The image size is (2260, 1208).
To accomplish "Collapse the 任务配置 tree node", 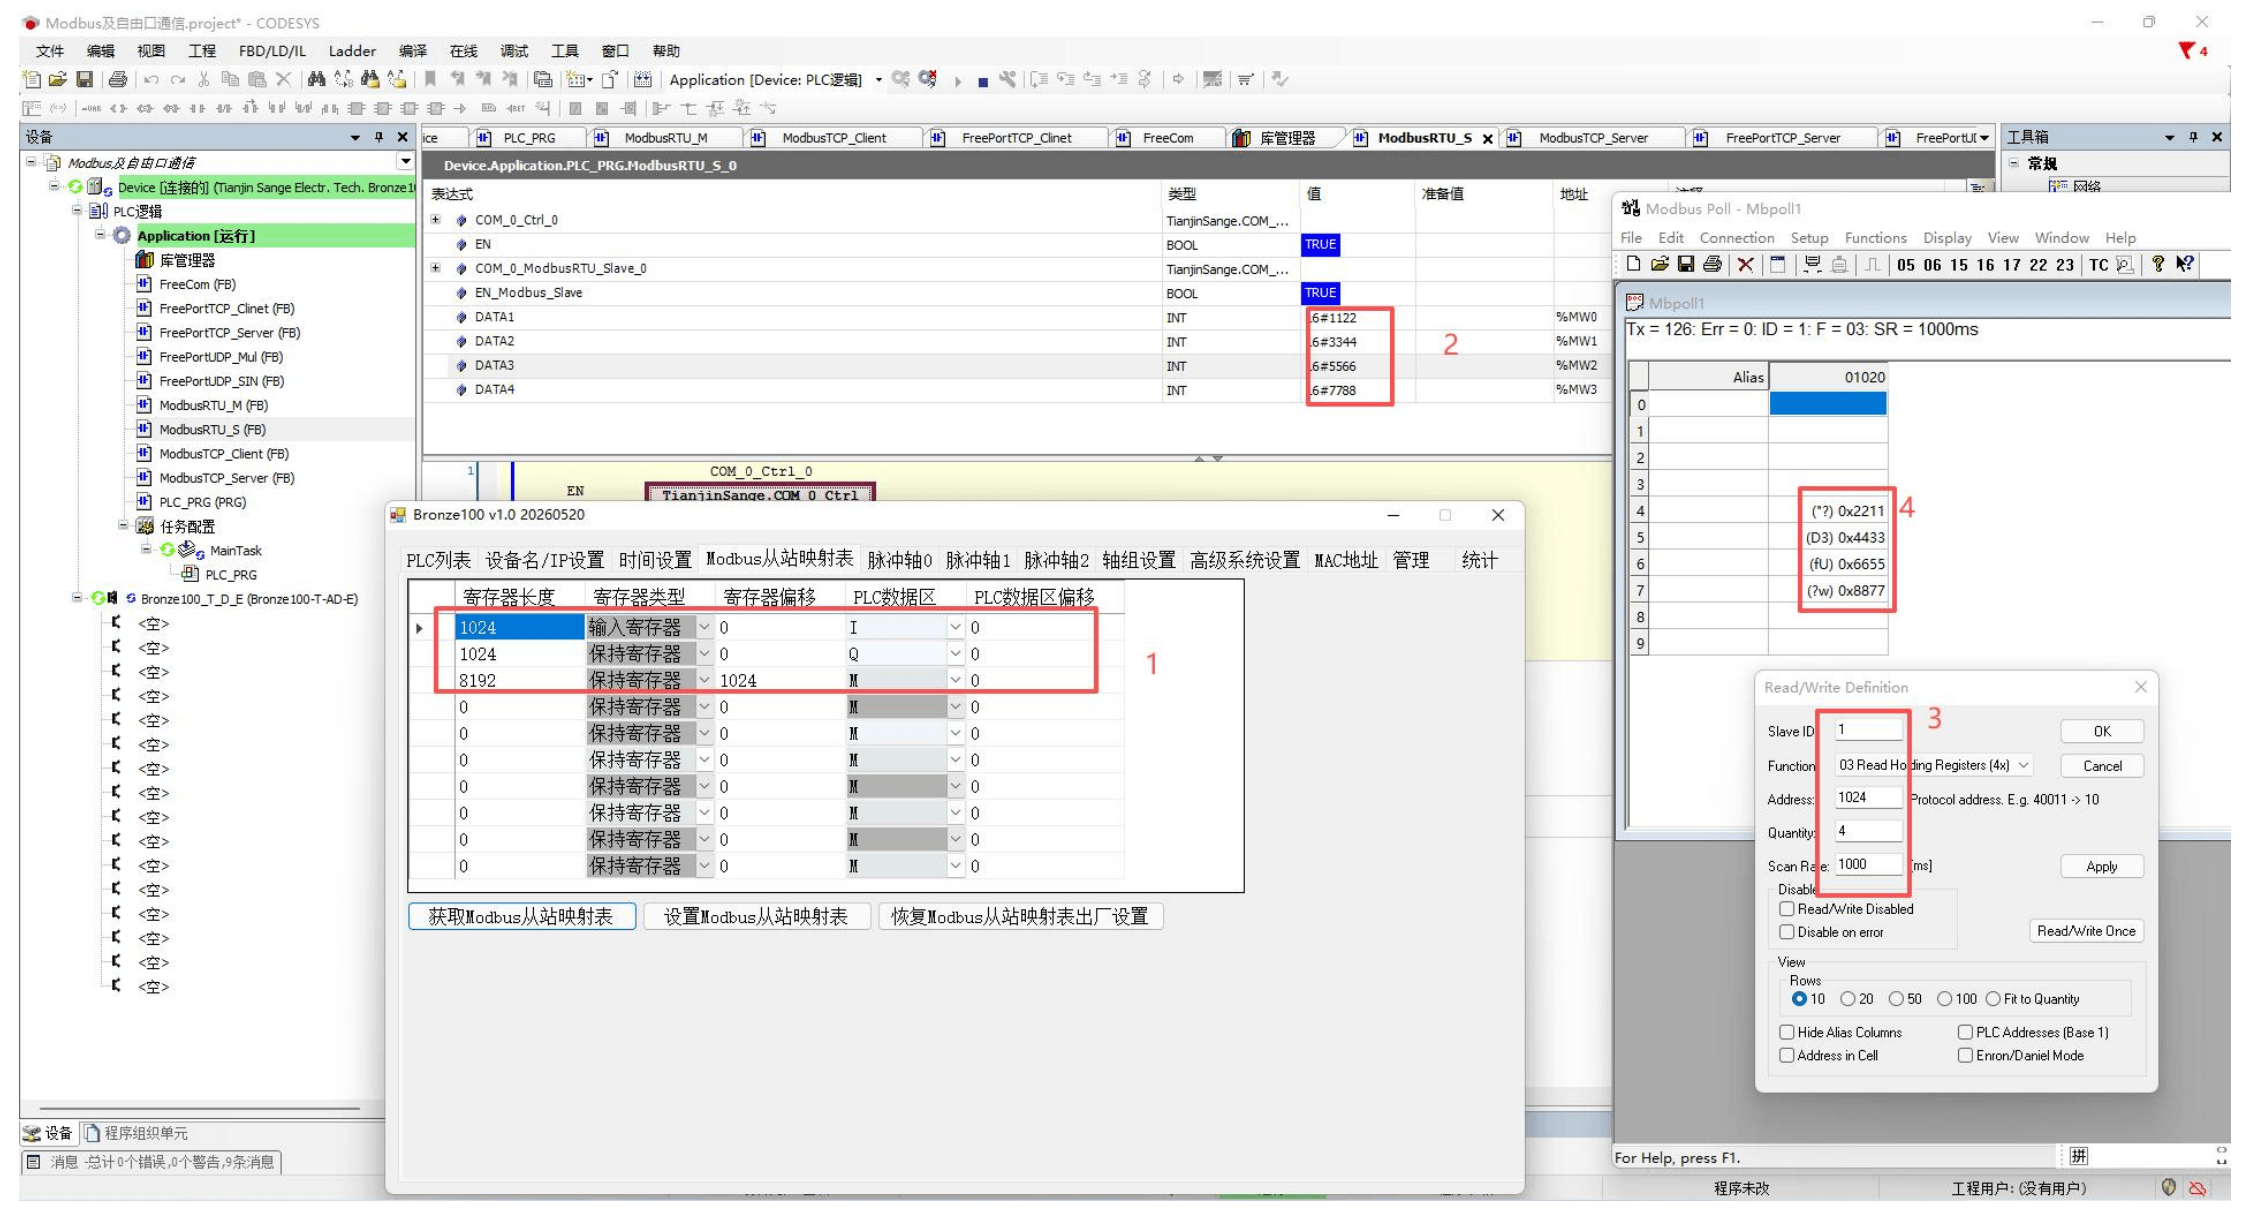I will pyautogui.click(x=123, y=526).
